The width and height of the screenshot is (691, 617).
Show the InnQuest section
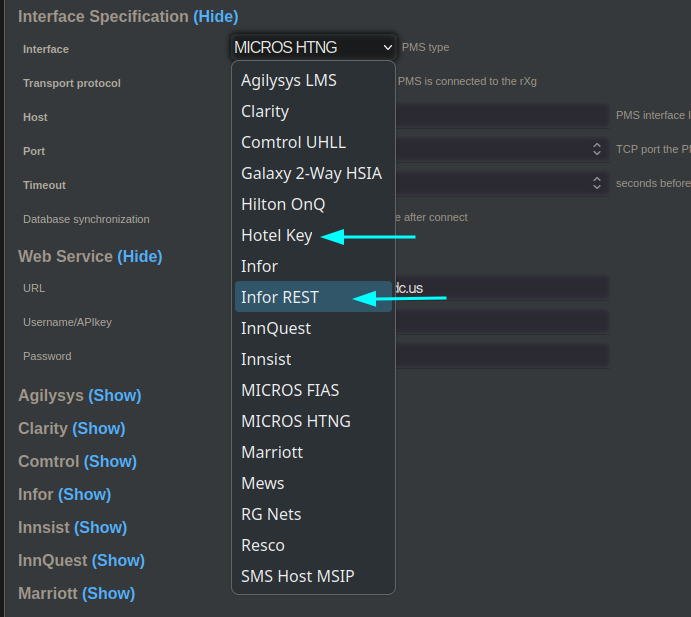[x=118, y=561]
